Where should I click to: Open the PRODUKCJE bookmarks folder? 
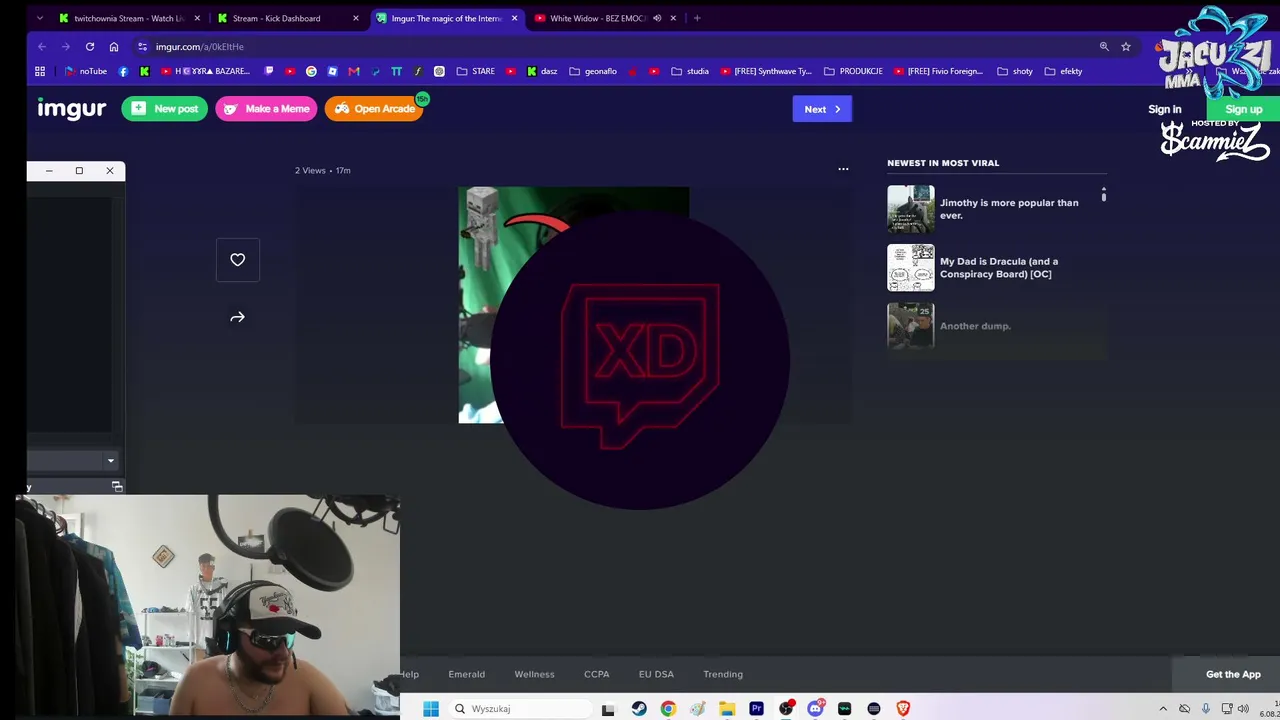[x=853, y=71]
